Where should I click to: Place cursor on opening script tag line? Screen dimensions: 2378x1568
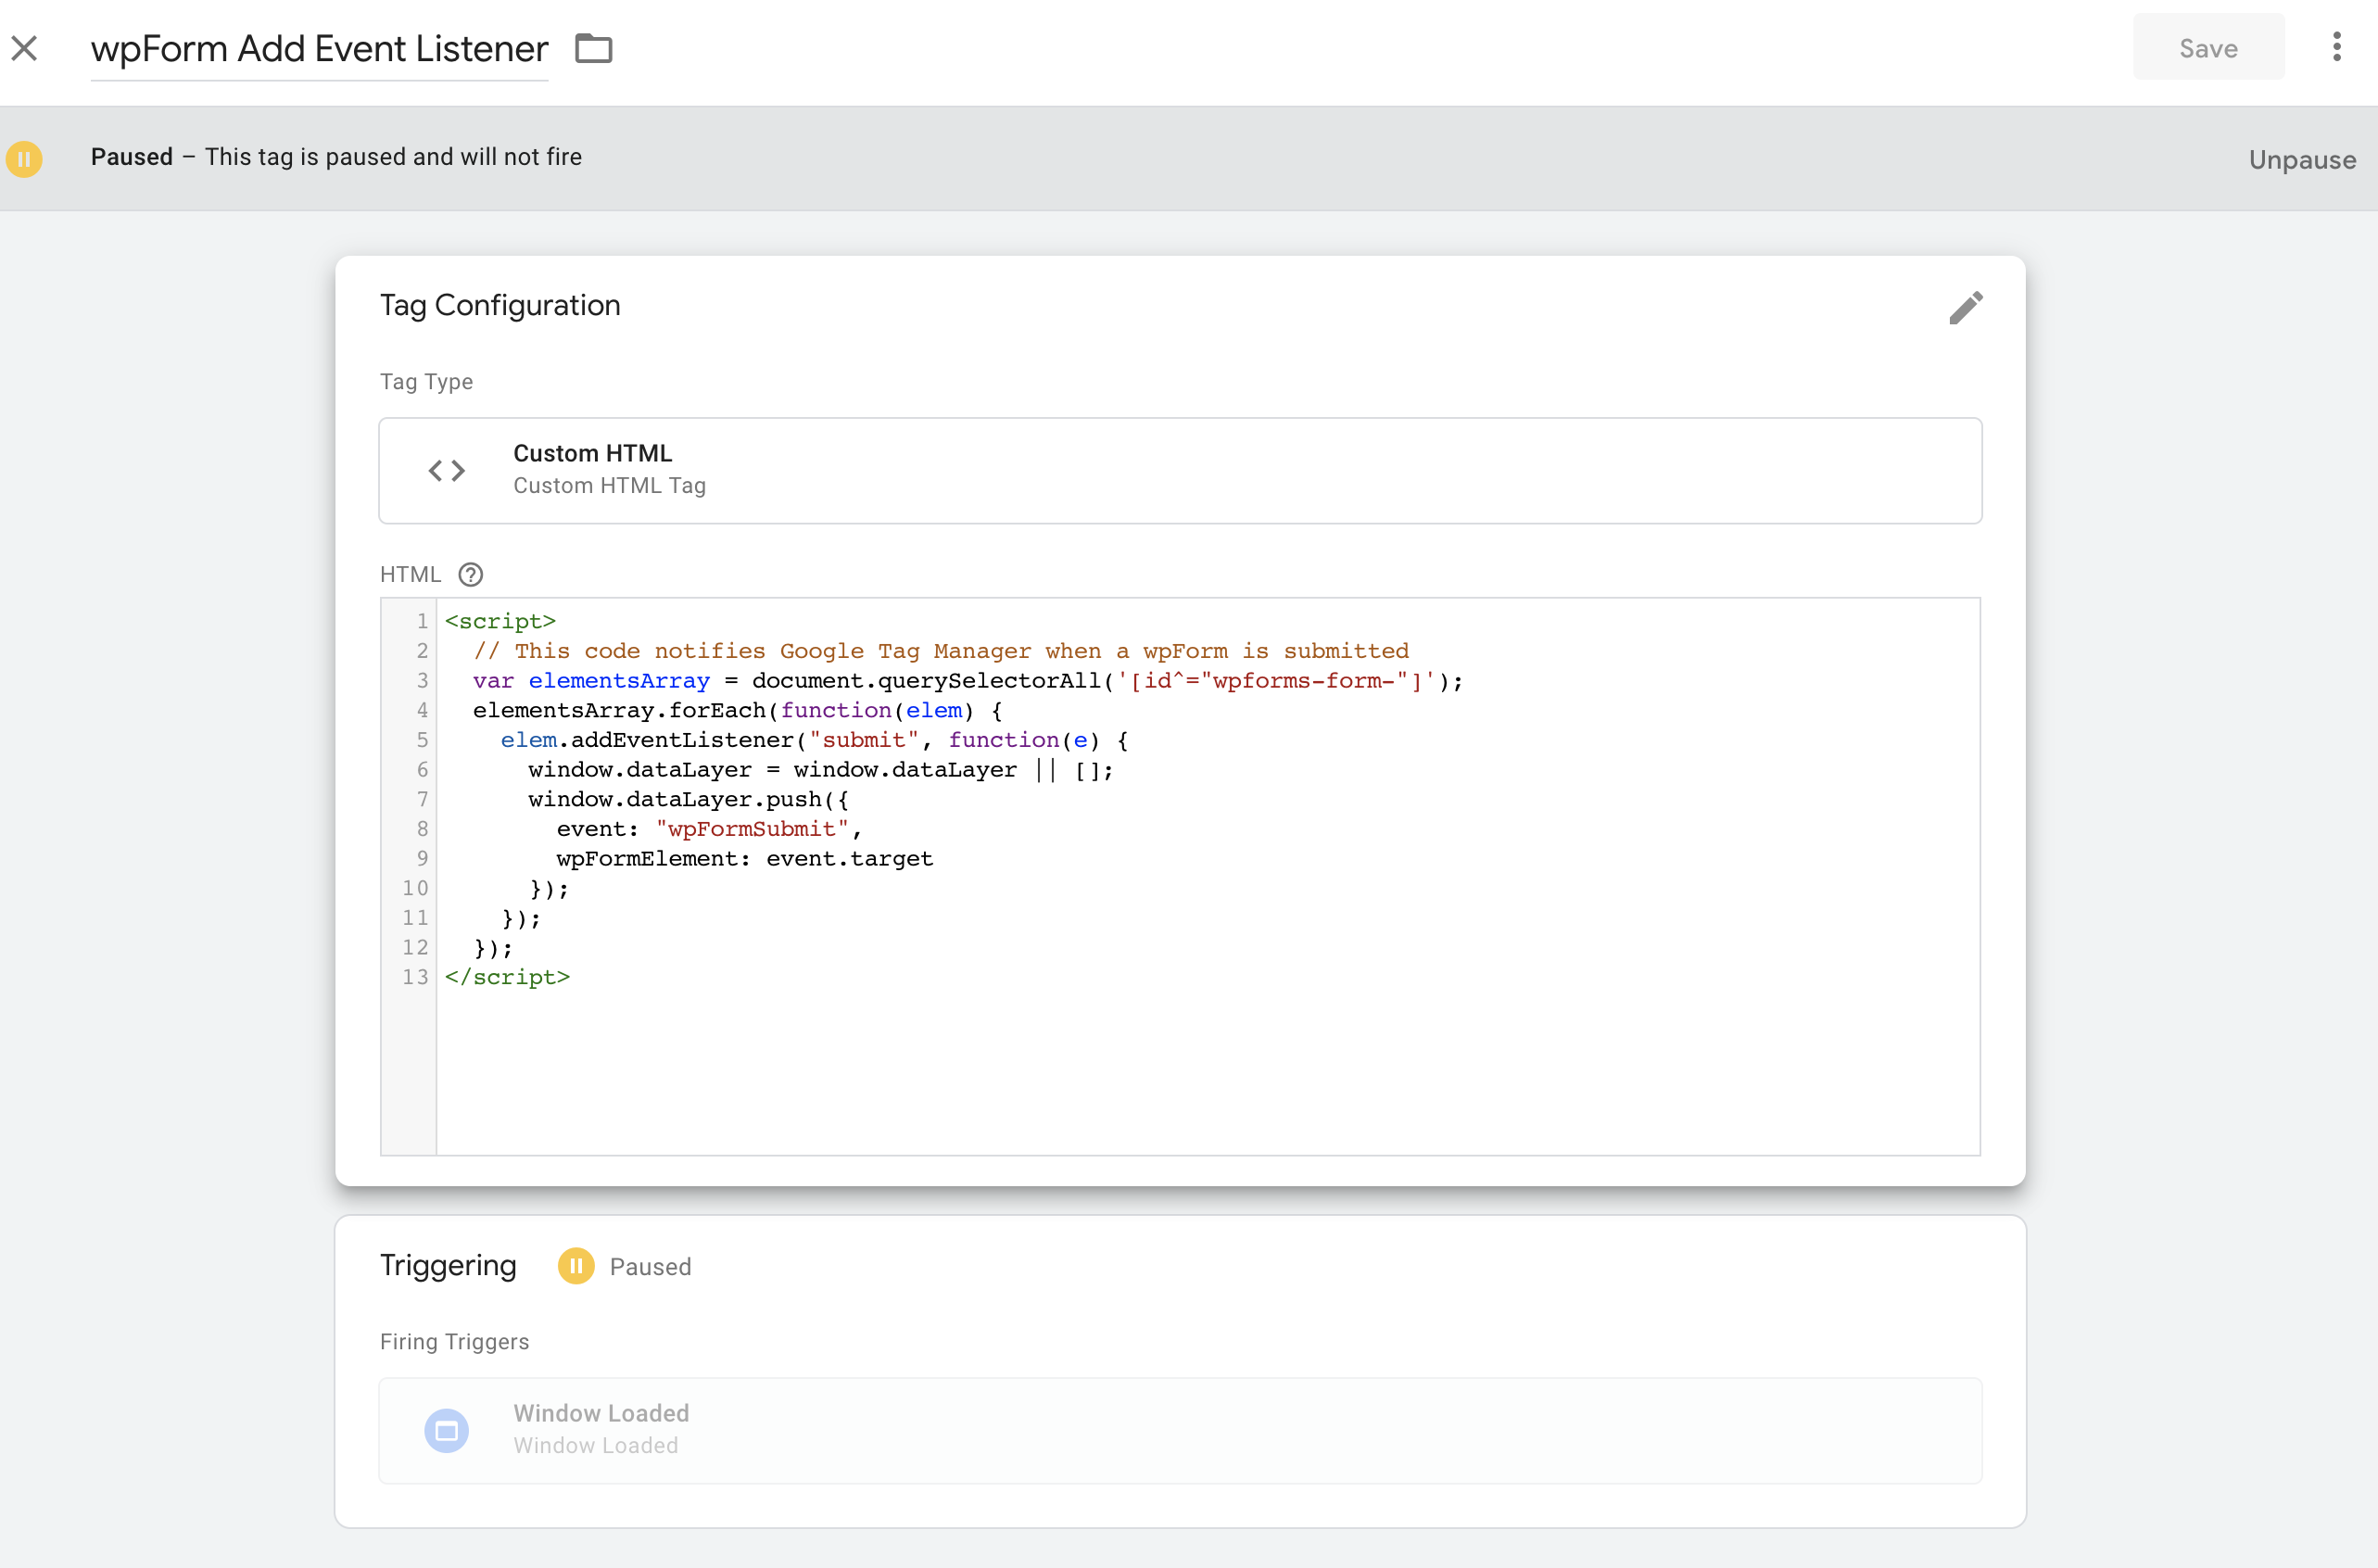(x=500, y=621)
